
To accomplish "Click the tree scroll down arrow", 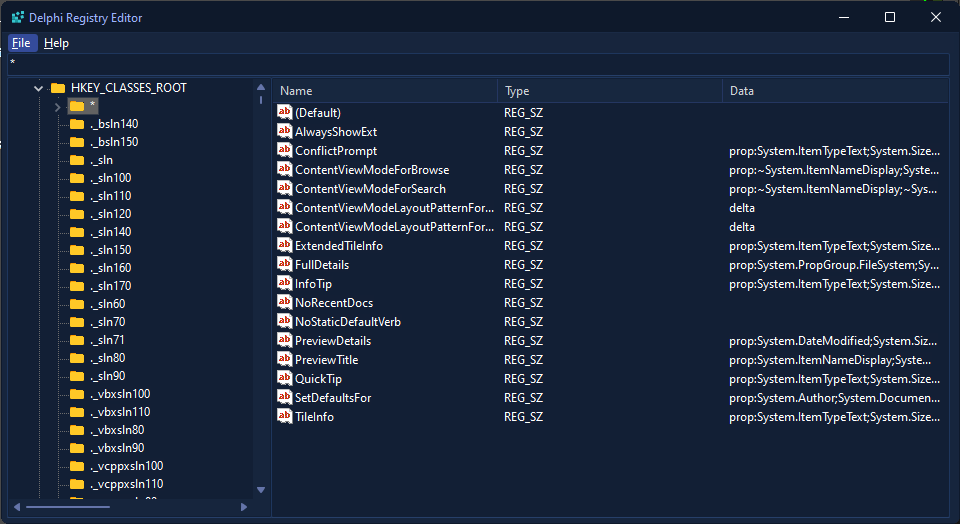I will tap(261, 490).
